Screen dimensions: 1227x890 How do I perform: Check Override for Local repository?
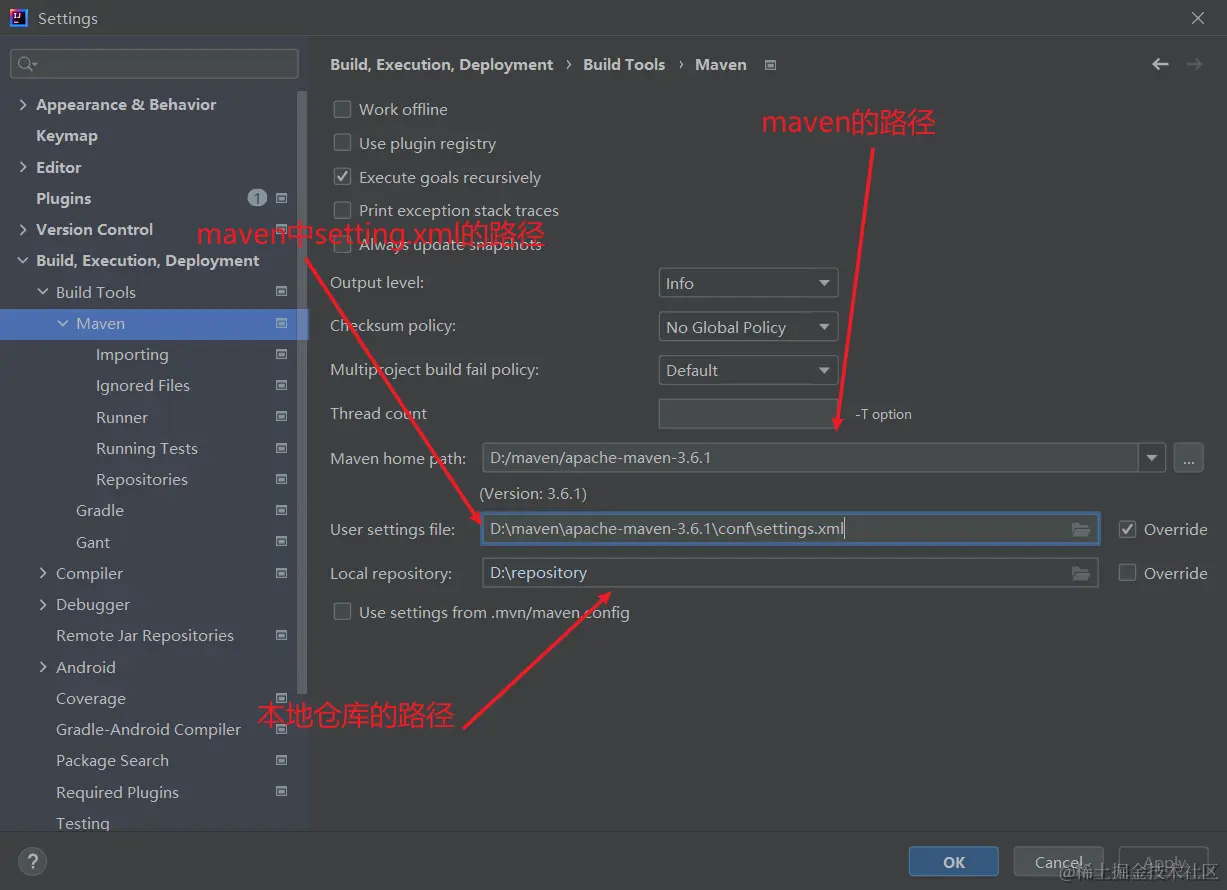point(1127,573)
